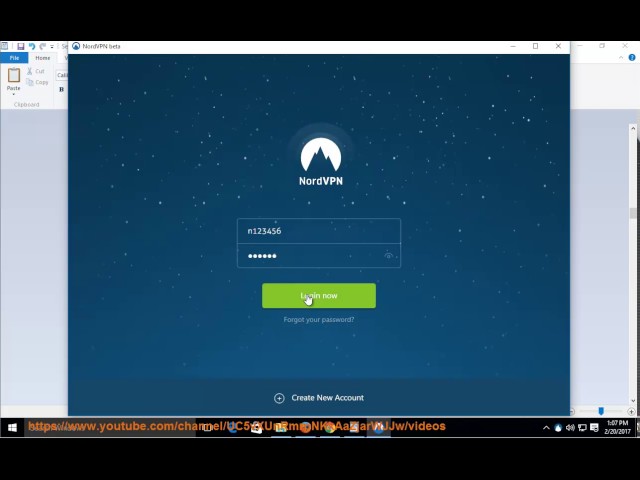This screenshot has height=480, width=640.
Task: Toggle Bold formatting in WordPad
Action: click(62, 89)
